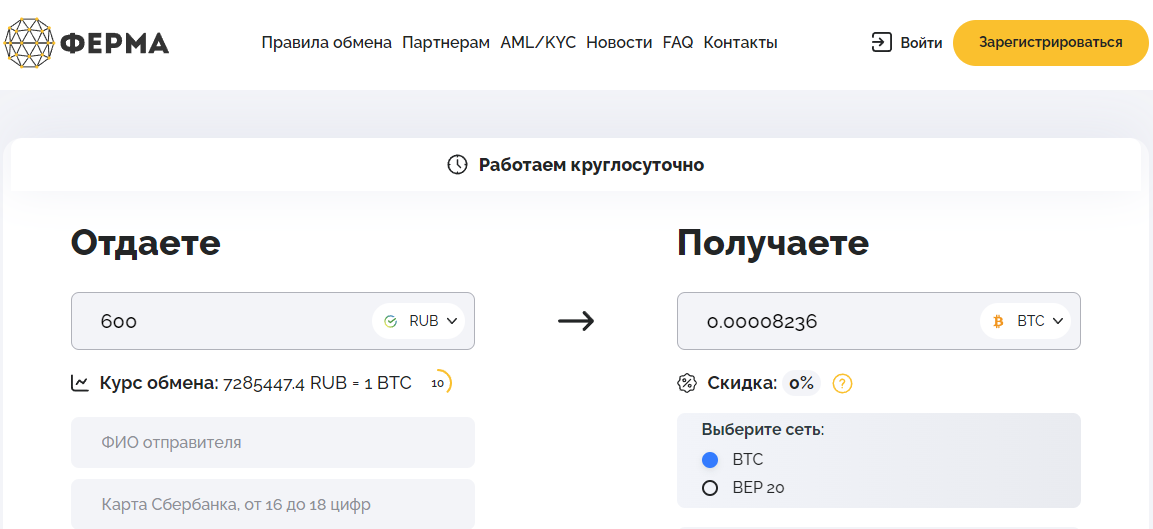Focus the give amount field showing 600
Image resolution: width=1153 pixels, height=529 pixels.
[x=273, y=322]
